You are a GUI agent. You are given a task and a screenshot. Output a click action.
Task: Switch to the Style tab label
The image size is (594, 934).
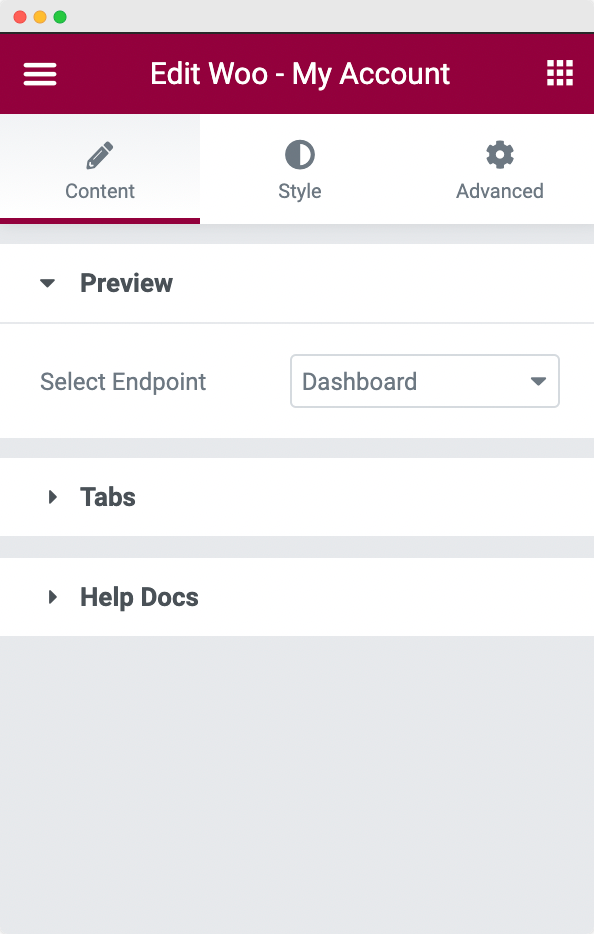click(x=300, y=191)
